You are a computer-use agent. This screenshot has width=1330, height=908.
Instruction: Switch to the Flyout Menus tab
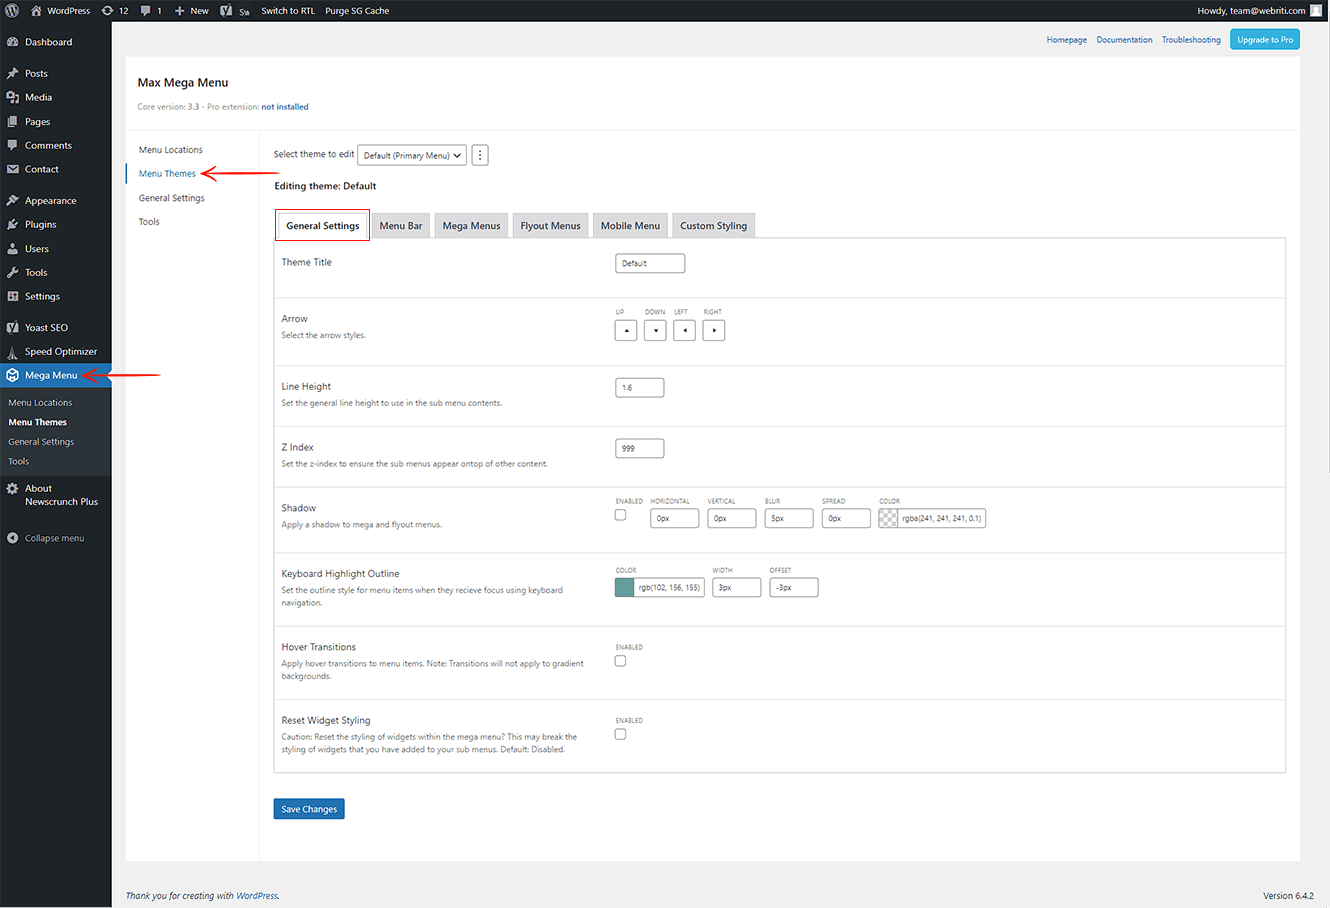550,226
